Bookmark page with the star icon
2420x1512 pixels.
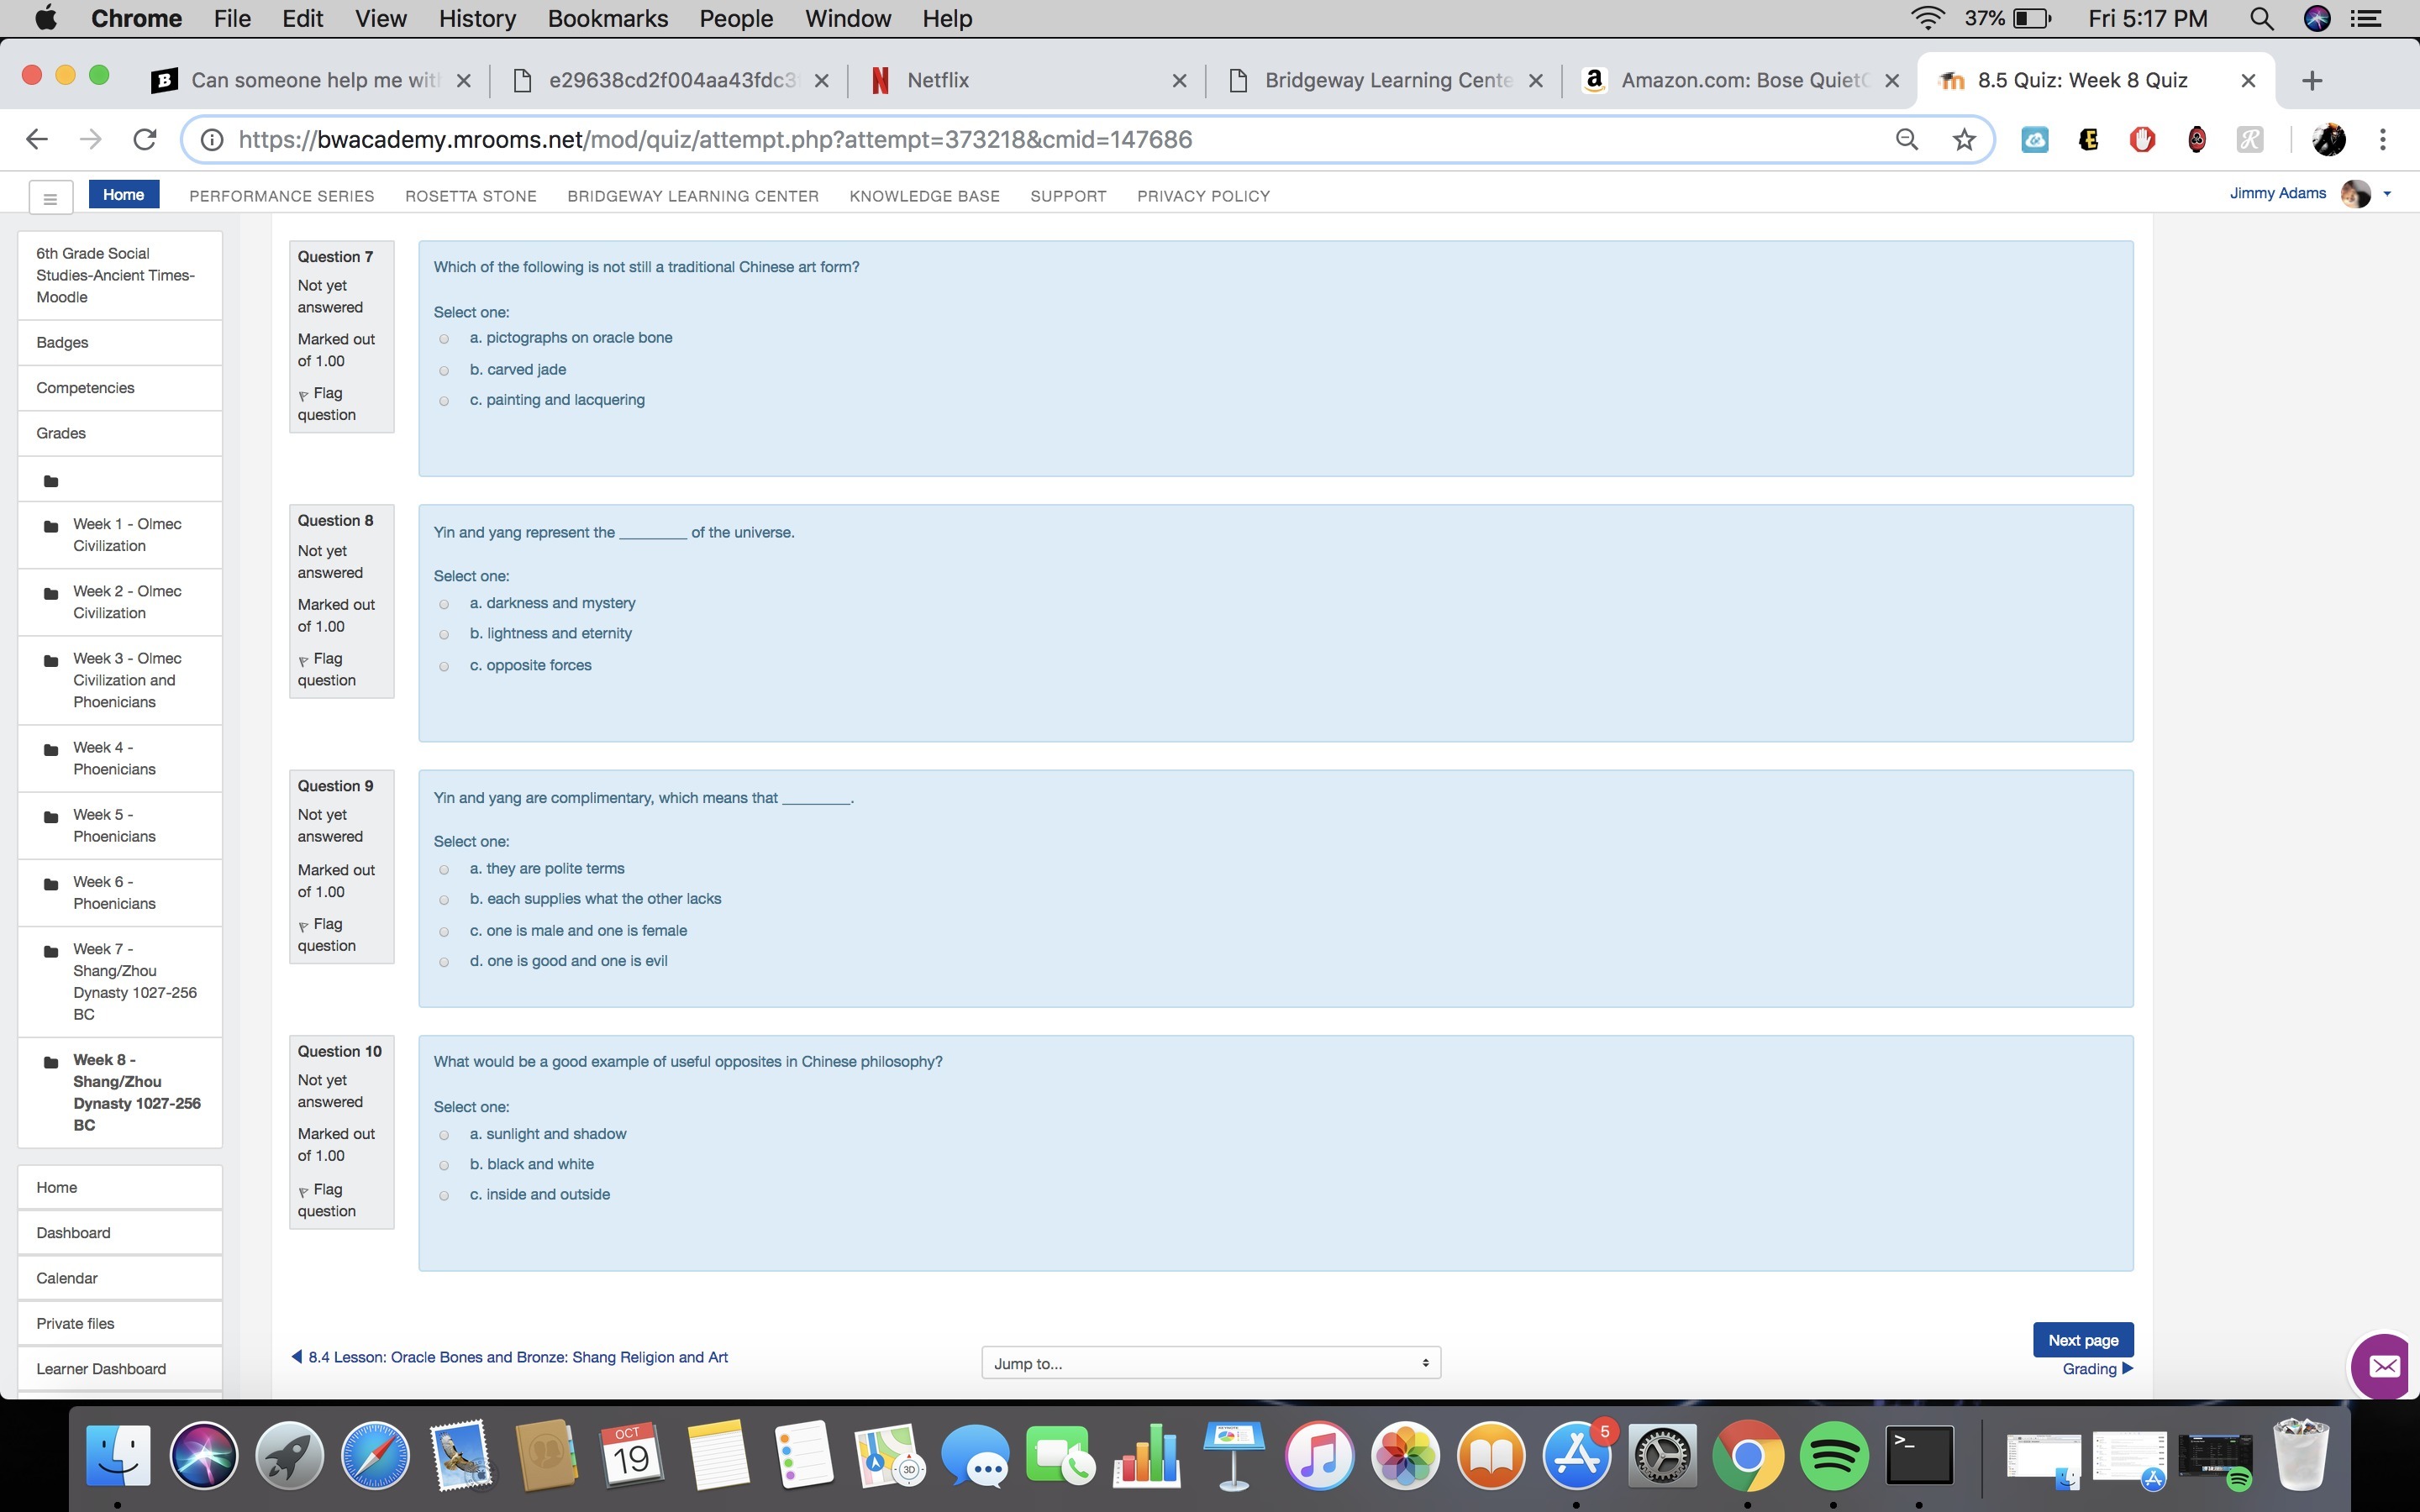1964,140
